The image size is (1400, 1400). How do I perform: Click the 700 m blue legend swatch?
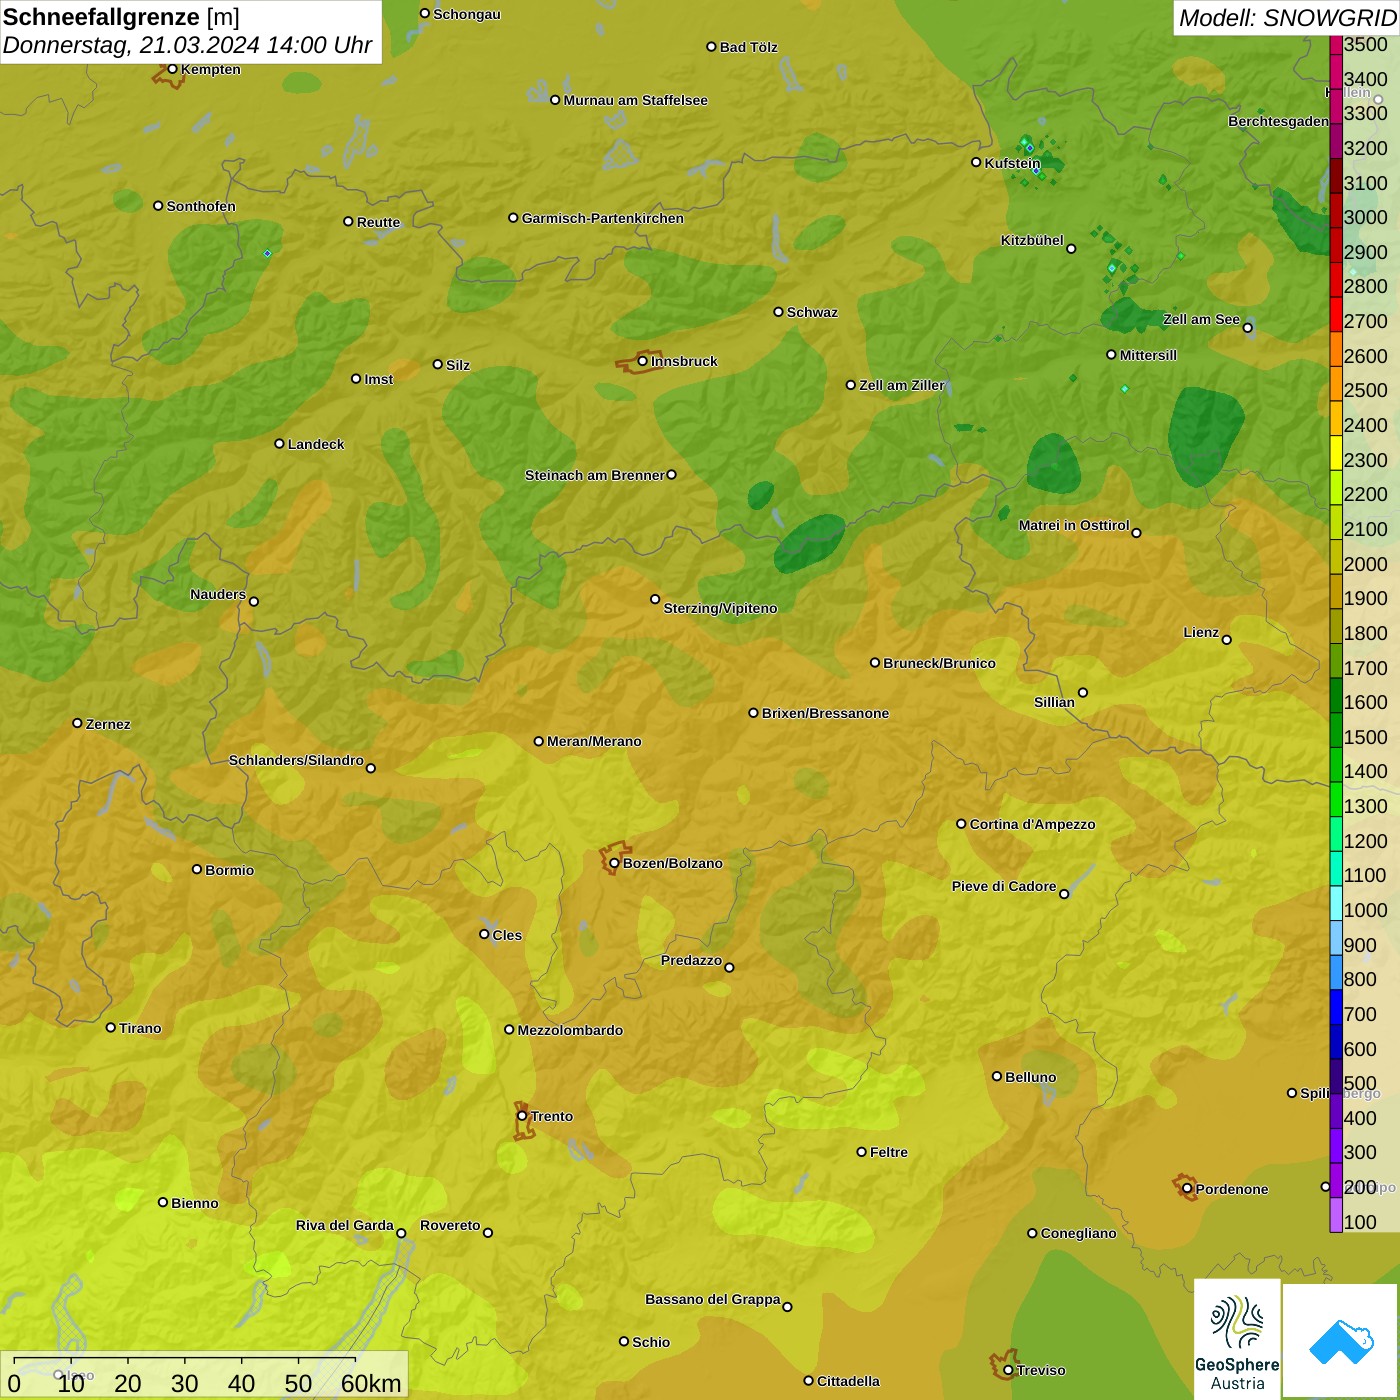[1336, 1007]
